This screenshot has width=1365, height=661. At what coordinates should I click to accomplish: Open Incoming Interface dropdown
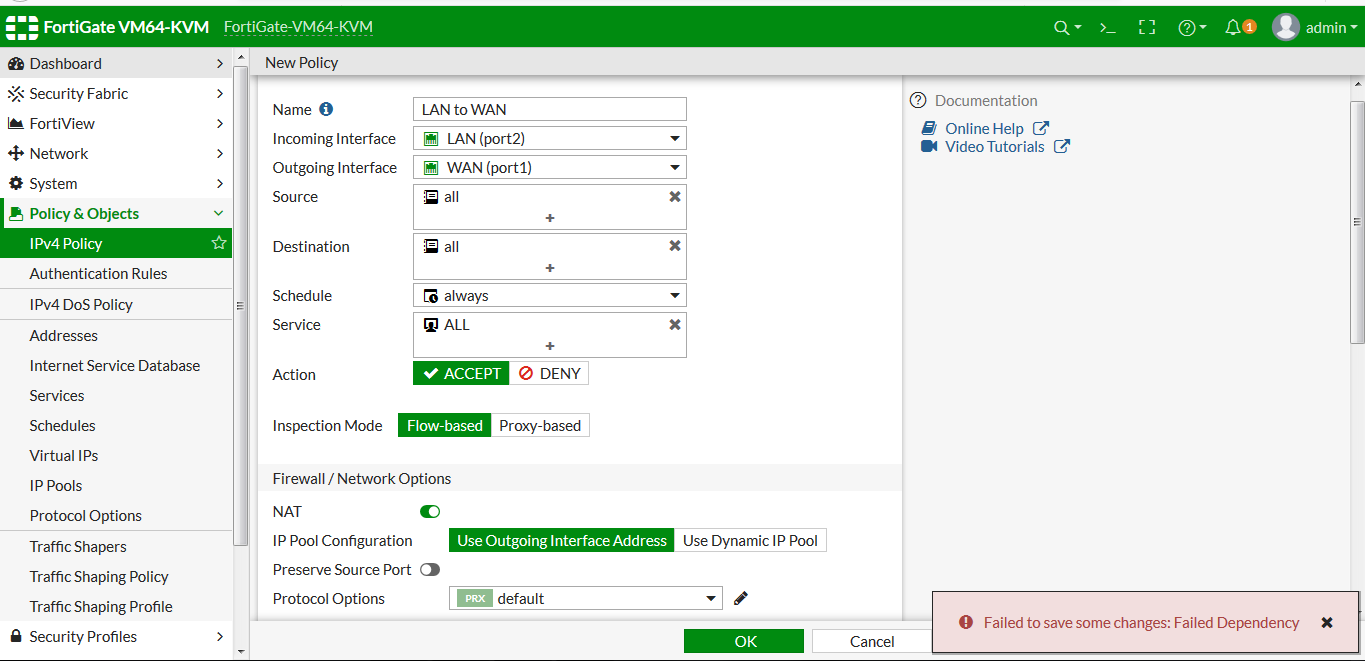click(x=550, y=138)
